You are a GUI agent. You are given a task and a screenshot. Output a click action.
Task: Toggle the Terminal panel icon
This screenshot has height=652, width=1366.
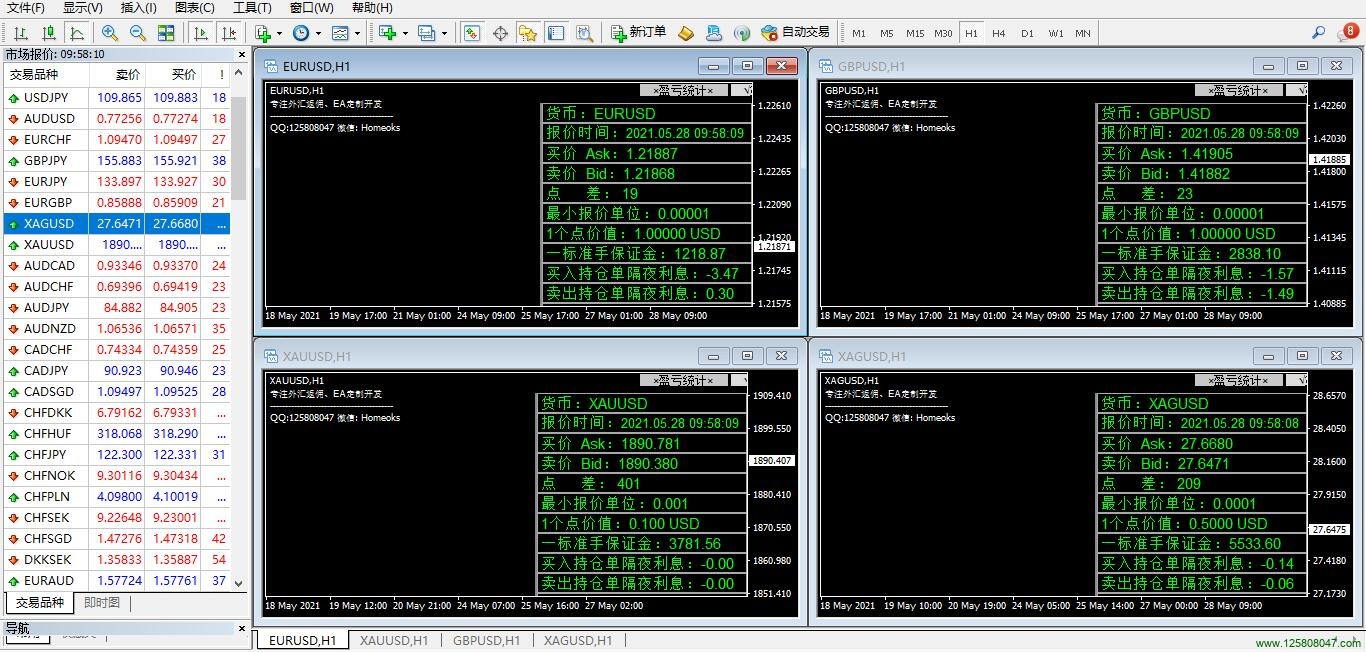pos(556,33)
